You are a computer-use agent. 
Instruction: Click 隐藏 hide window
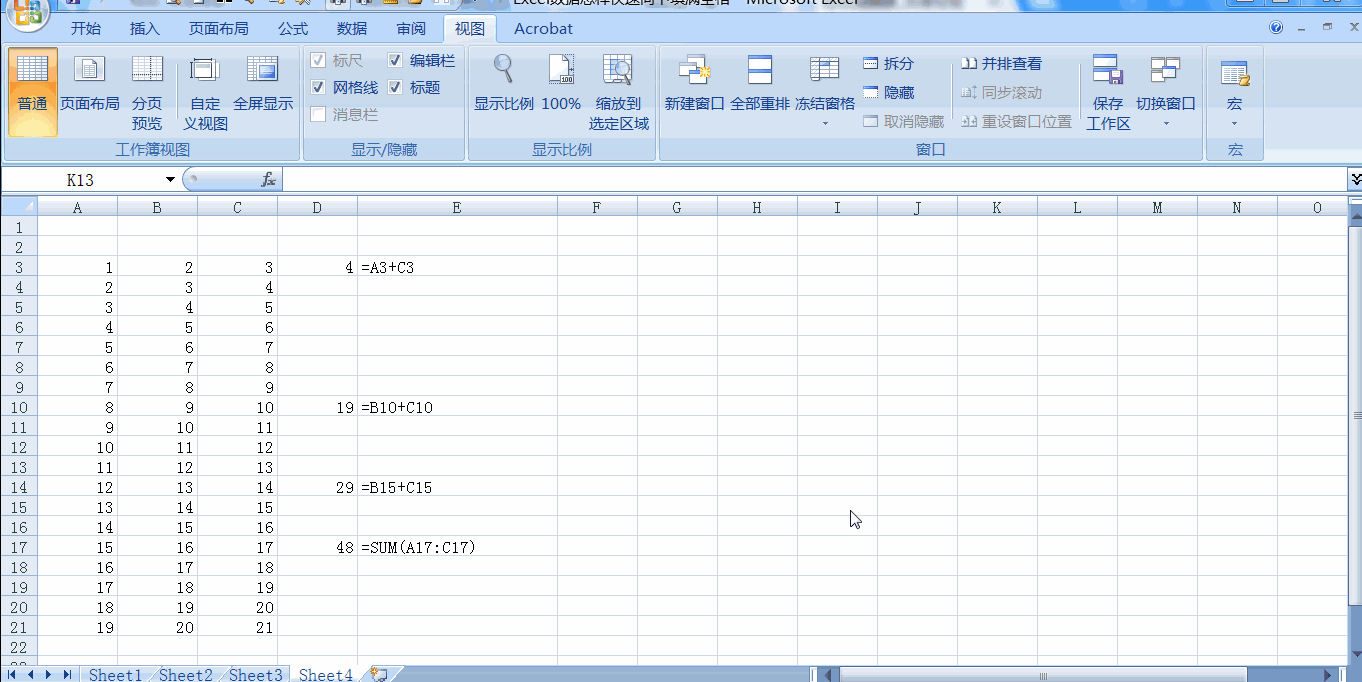[x=888, y=92]
